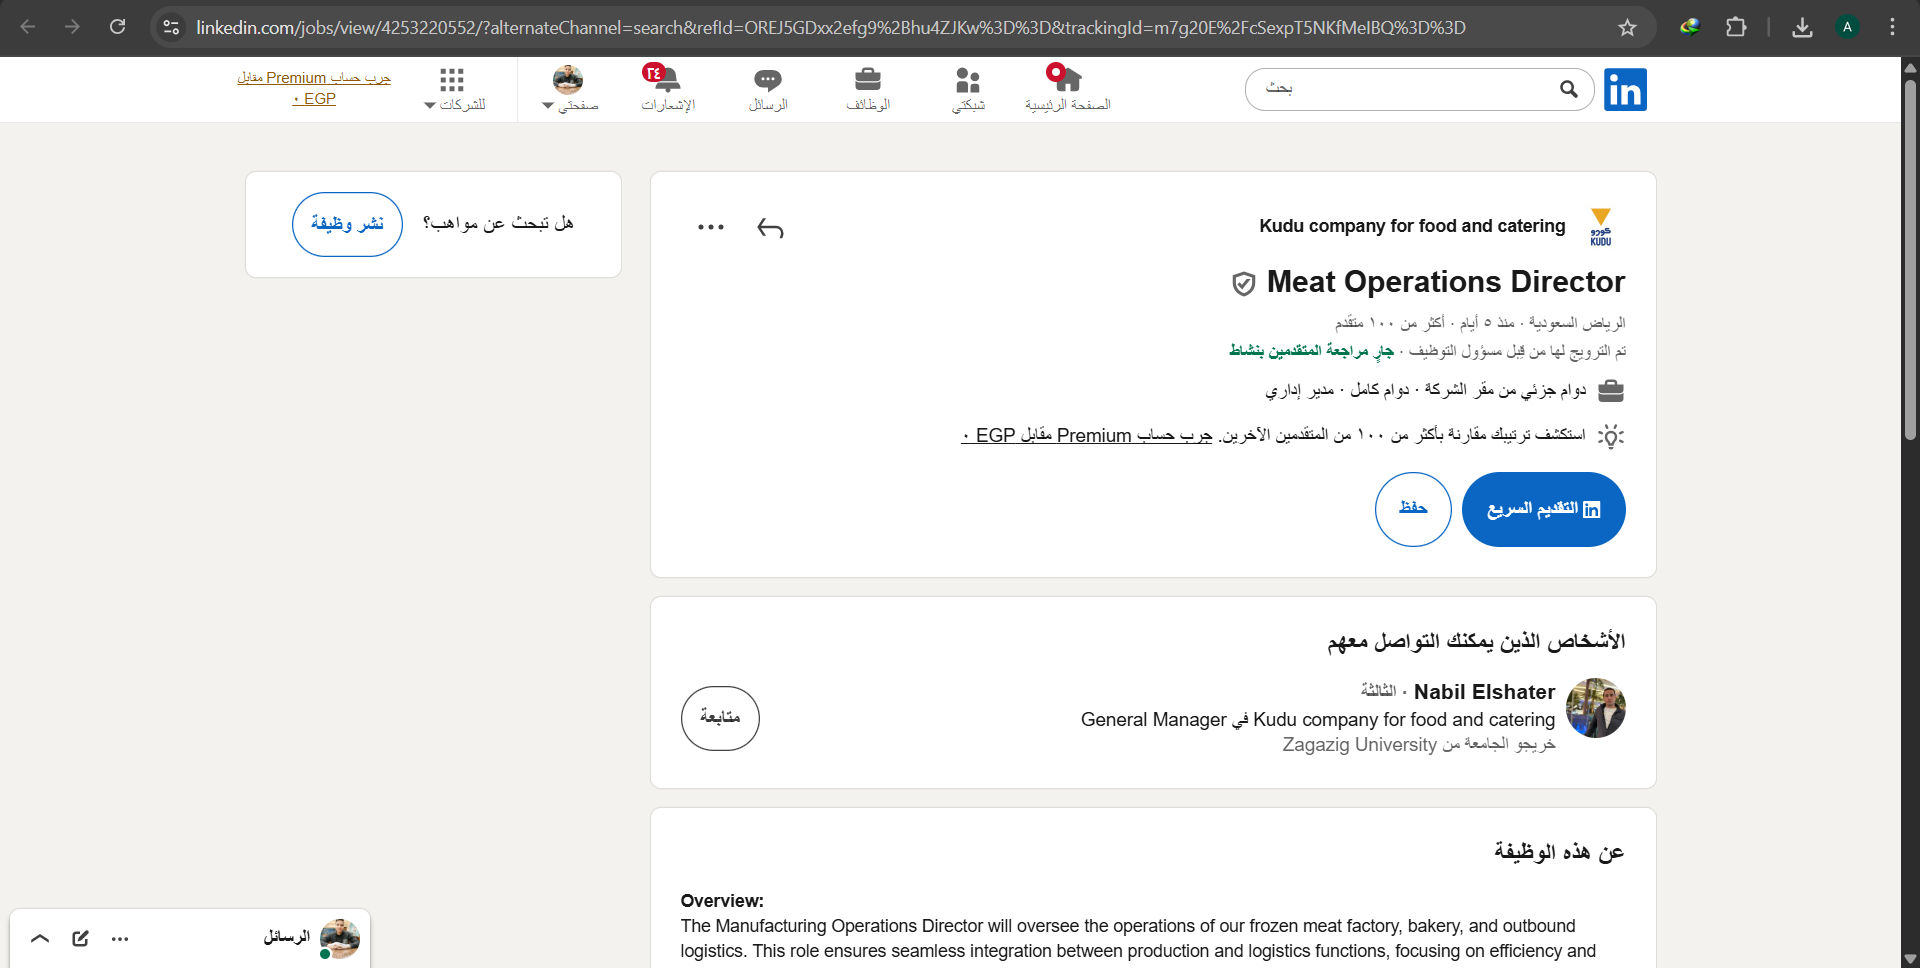1920x968 pixels.
Task: Click the search magnifier icon
Action: pyautogui.click(x=1569, y=90)
